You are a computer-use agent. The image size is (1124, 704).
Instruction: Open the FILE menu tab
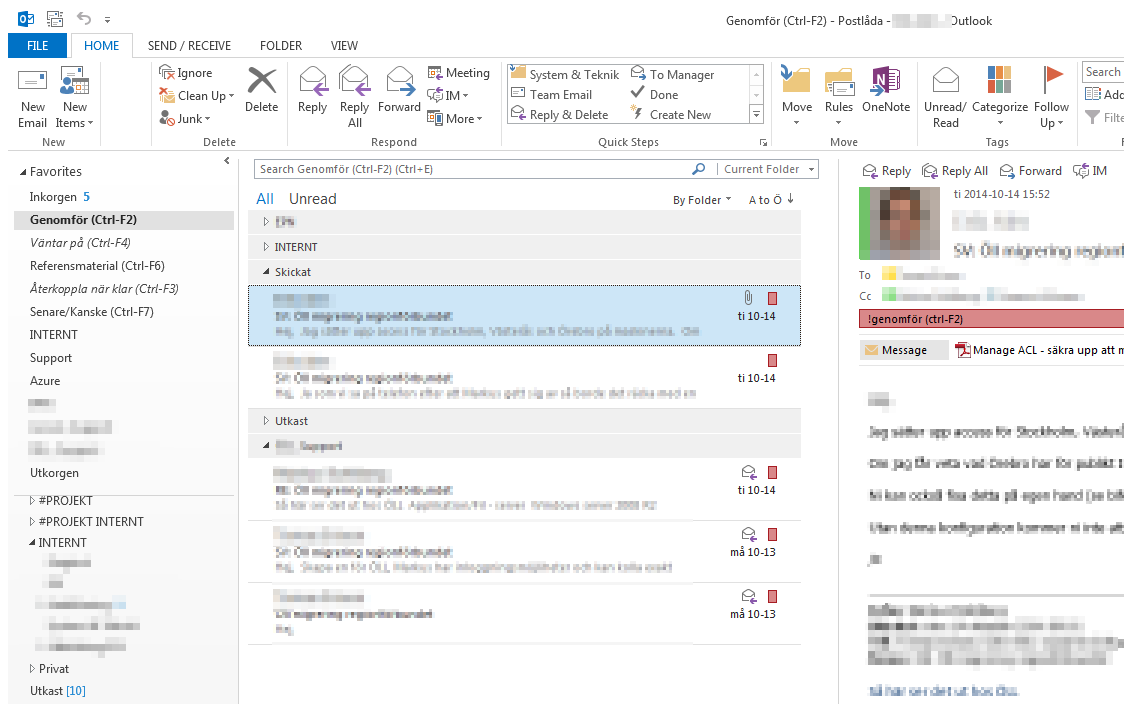37,46
